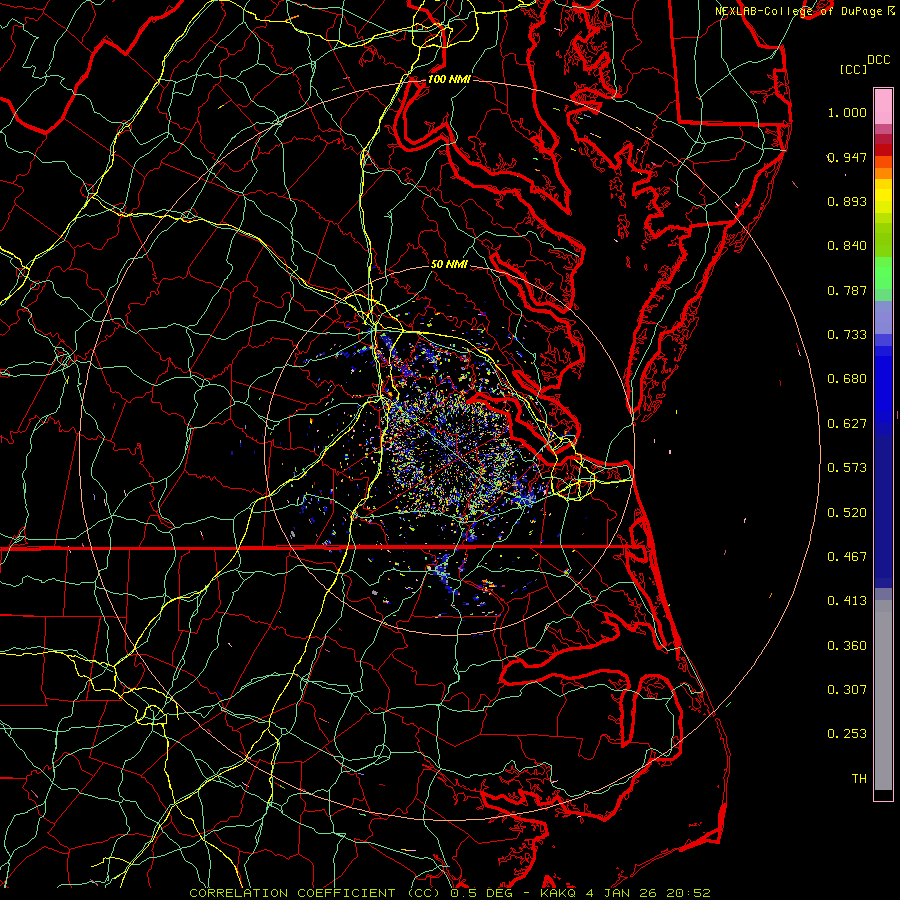Click the 1.000 value on the color scale
Image resolution: width=900 pixels, height=900 pixels.
(847, 112)
